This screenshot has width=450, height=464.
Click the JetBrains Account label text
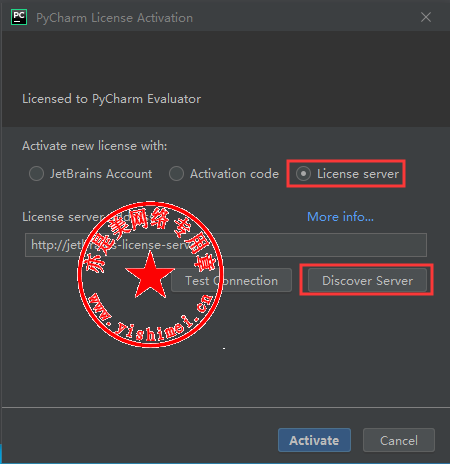click(x=101, y=174)
